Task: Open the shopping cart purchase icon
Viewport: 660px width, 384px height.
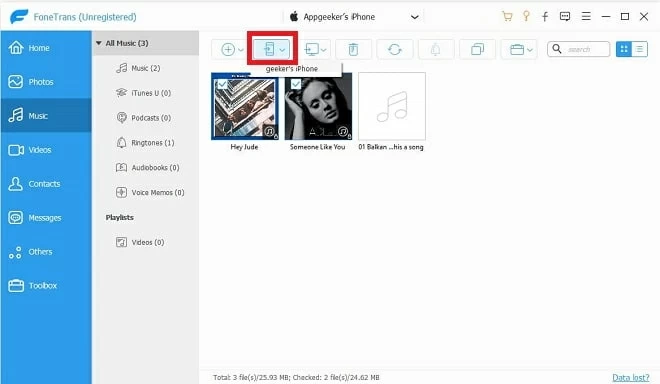Action: click(507, 16)
